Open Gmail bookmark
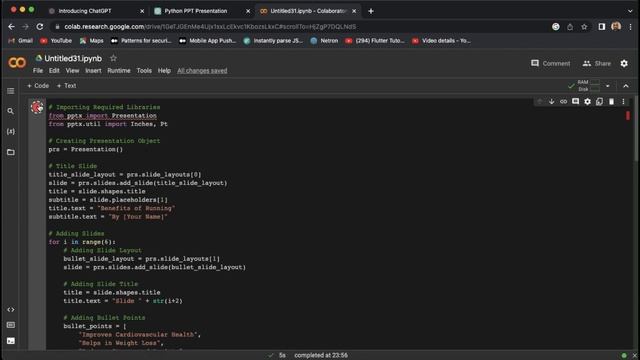This screenshot has width=640, height=360. (20, 40)
